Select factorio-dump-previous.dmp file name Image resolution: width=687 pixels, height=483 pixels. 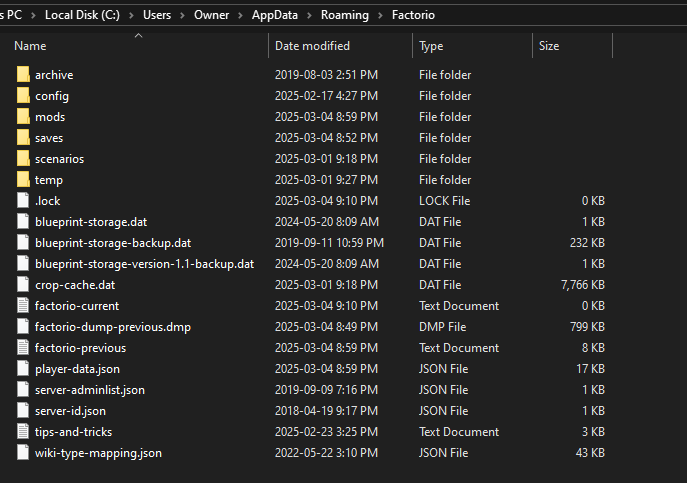113,327
